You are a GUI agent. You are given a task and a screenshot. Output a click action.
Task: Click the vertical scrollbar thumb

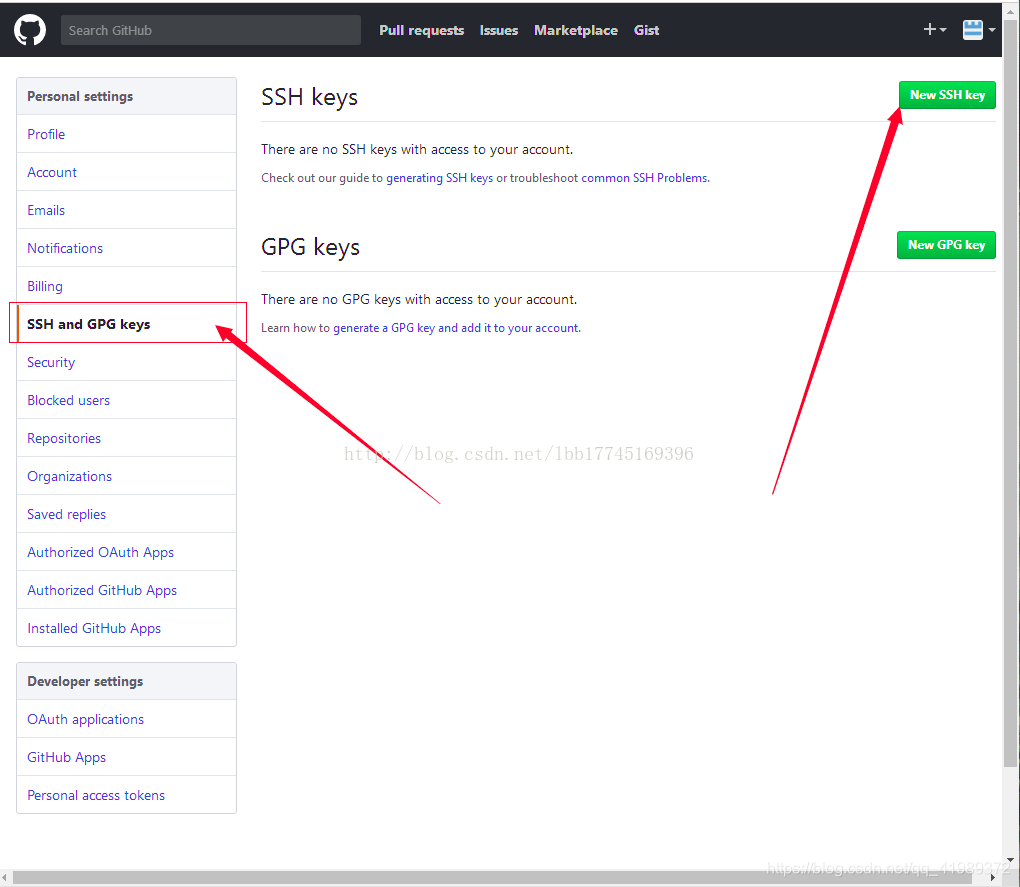point(1010,392)
